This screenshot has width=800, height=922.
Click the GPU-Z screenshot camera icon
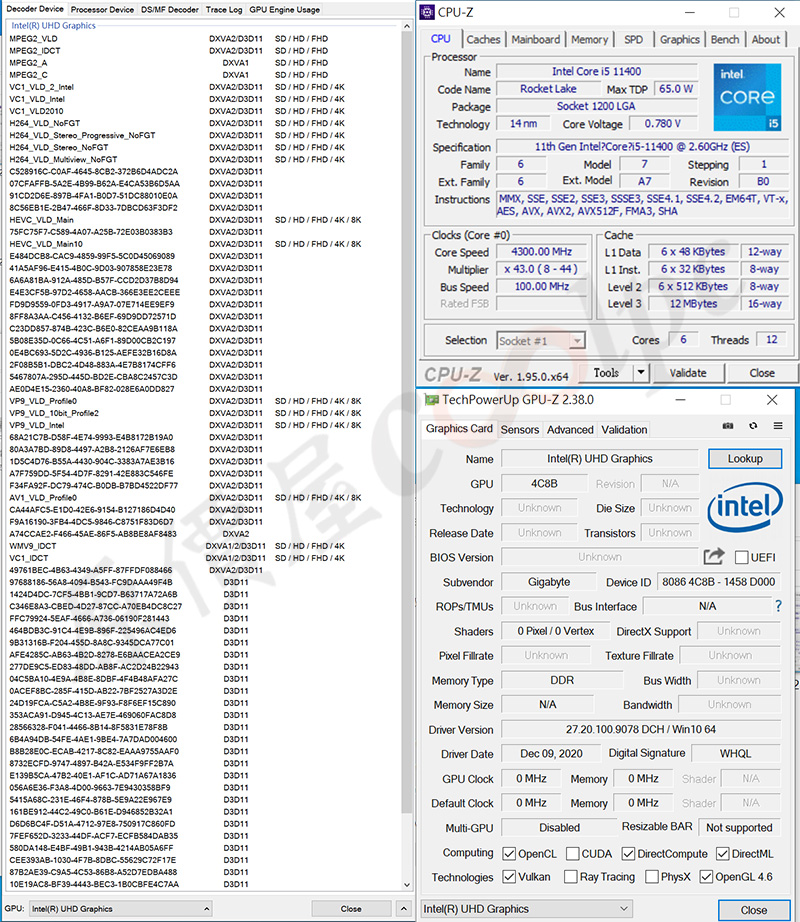point(728,426)
